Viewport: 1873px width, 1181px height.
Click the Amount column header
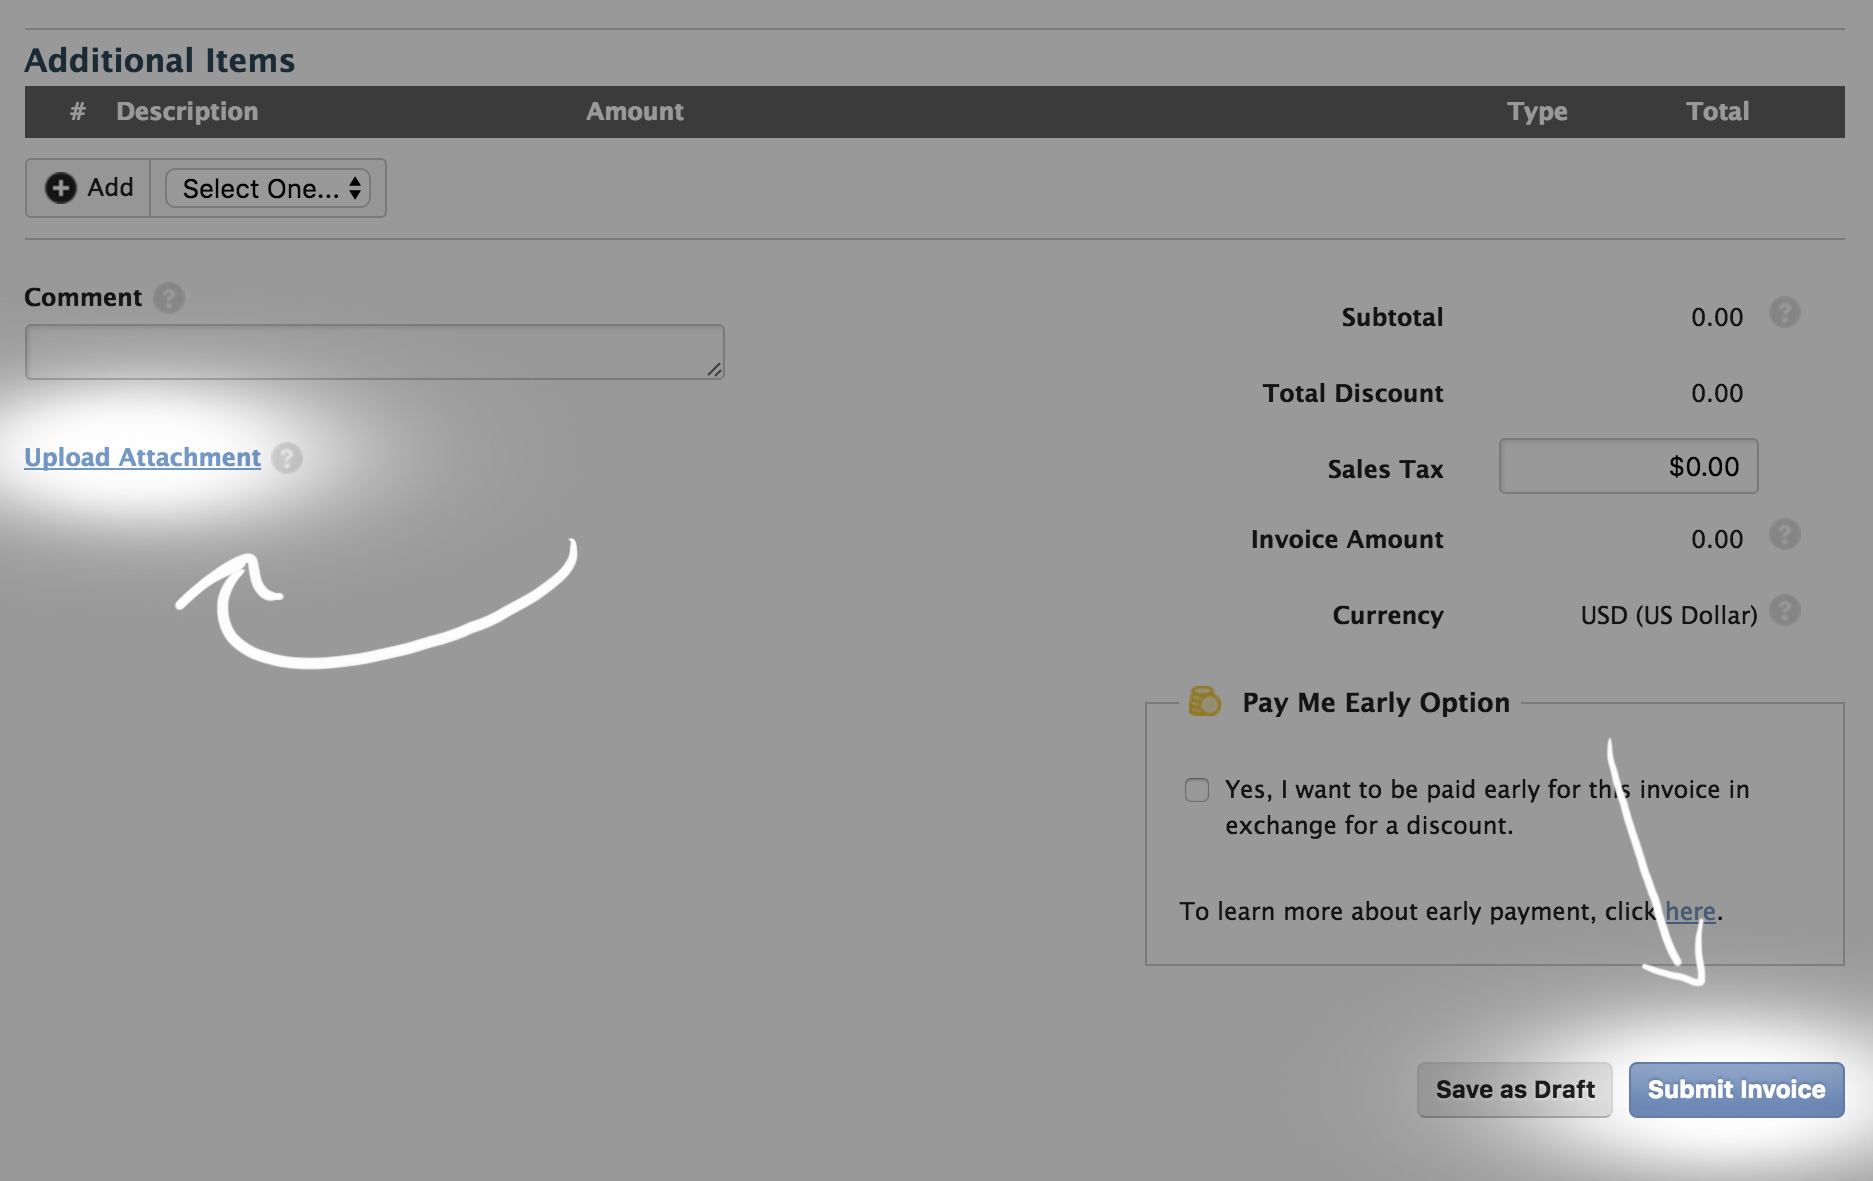635,111
